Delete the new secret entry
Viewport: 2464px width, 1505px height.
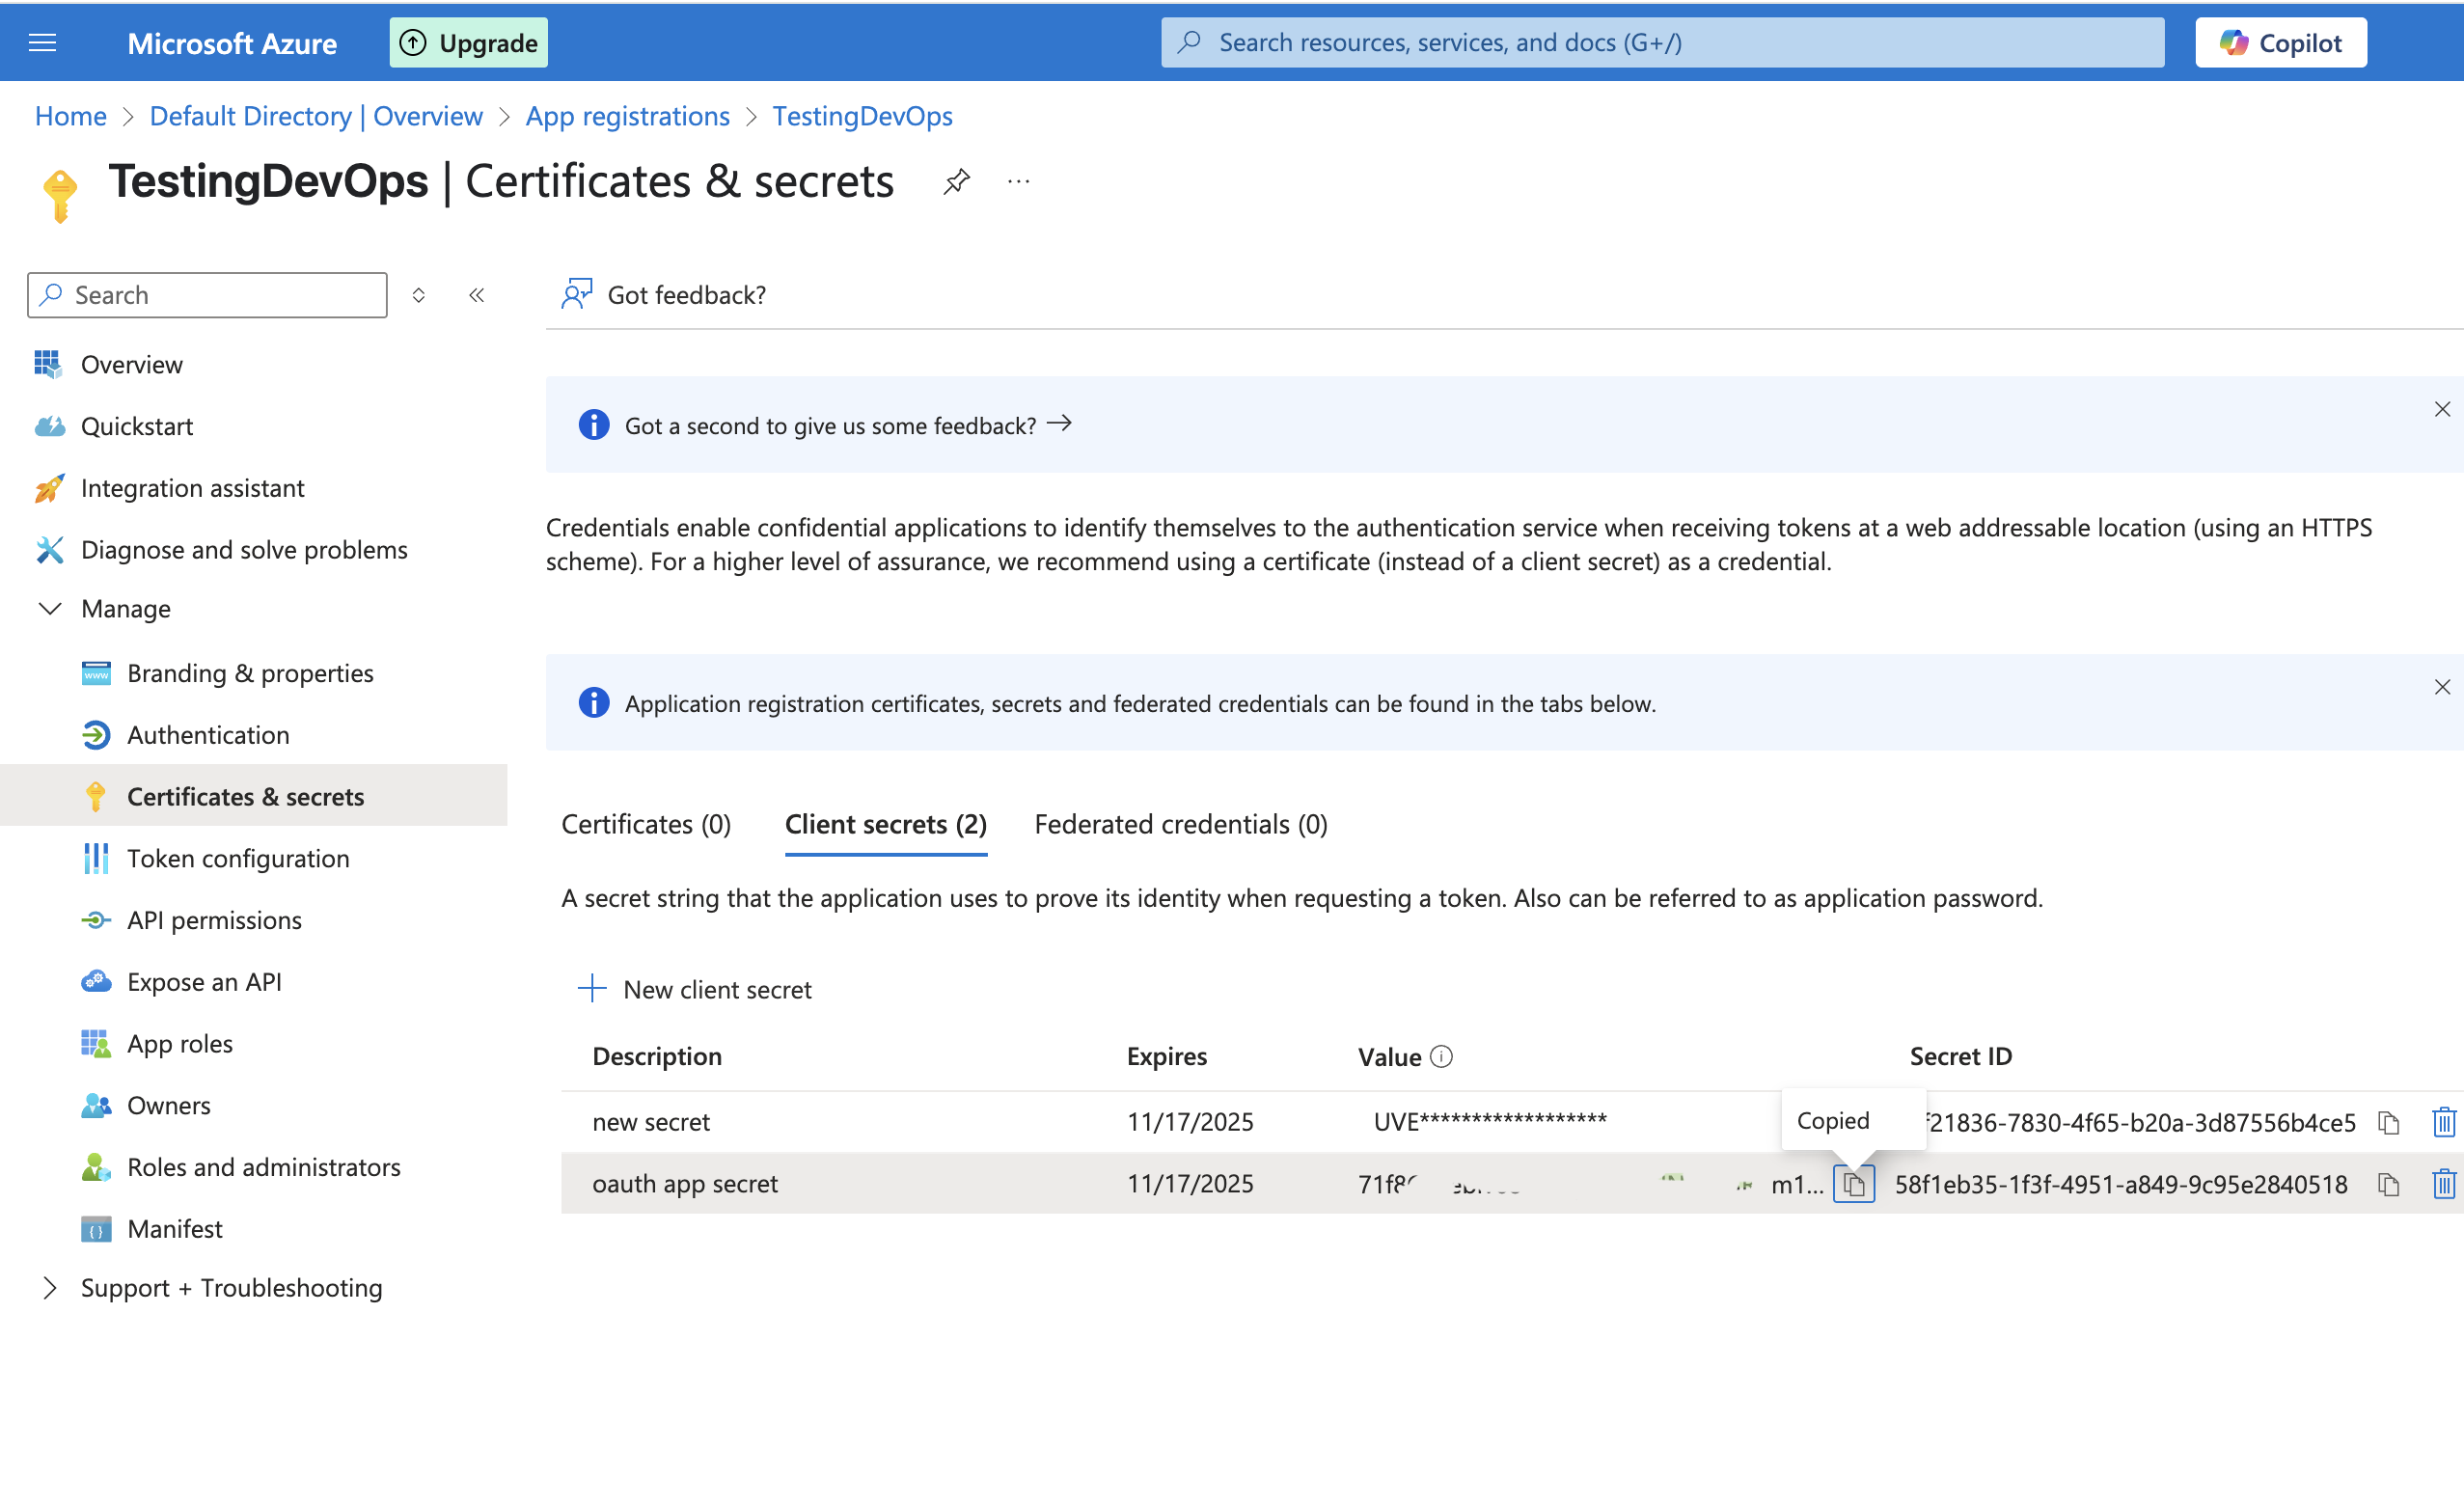pyautogui.click(x=2443, y=1122)
